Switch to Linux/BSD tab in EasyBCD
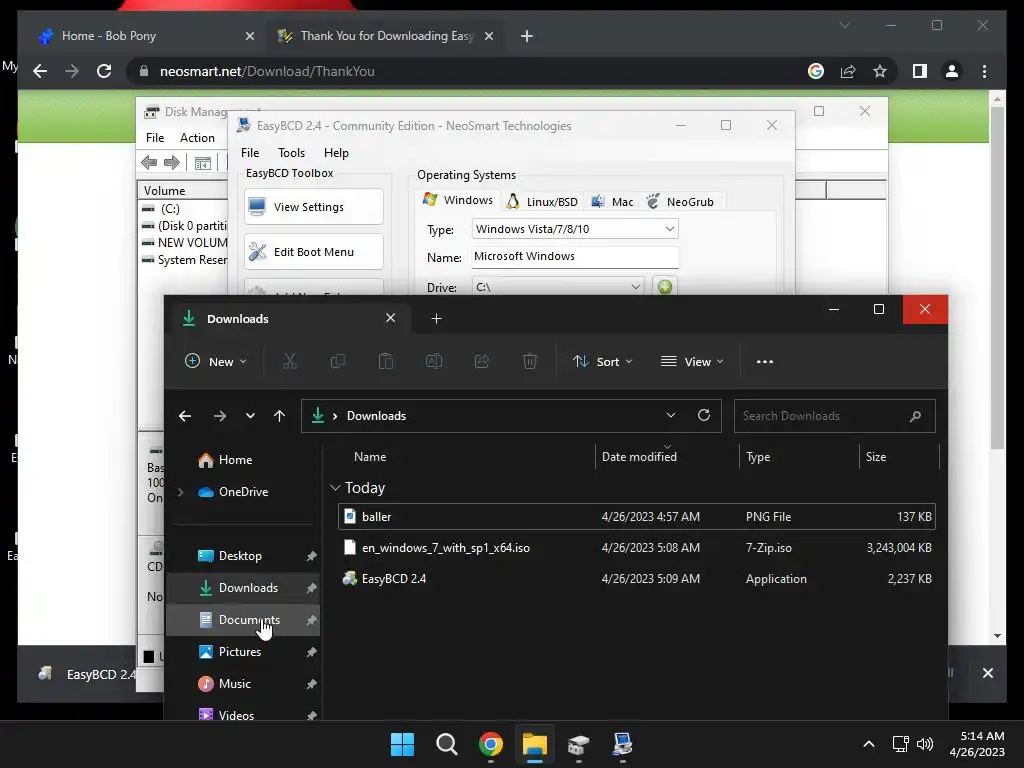The width and height of the screenshot is (1024, 768). (x=543, y=201)
